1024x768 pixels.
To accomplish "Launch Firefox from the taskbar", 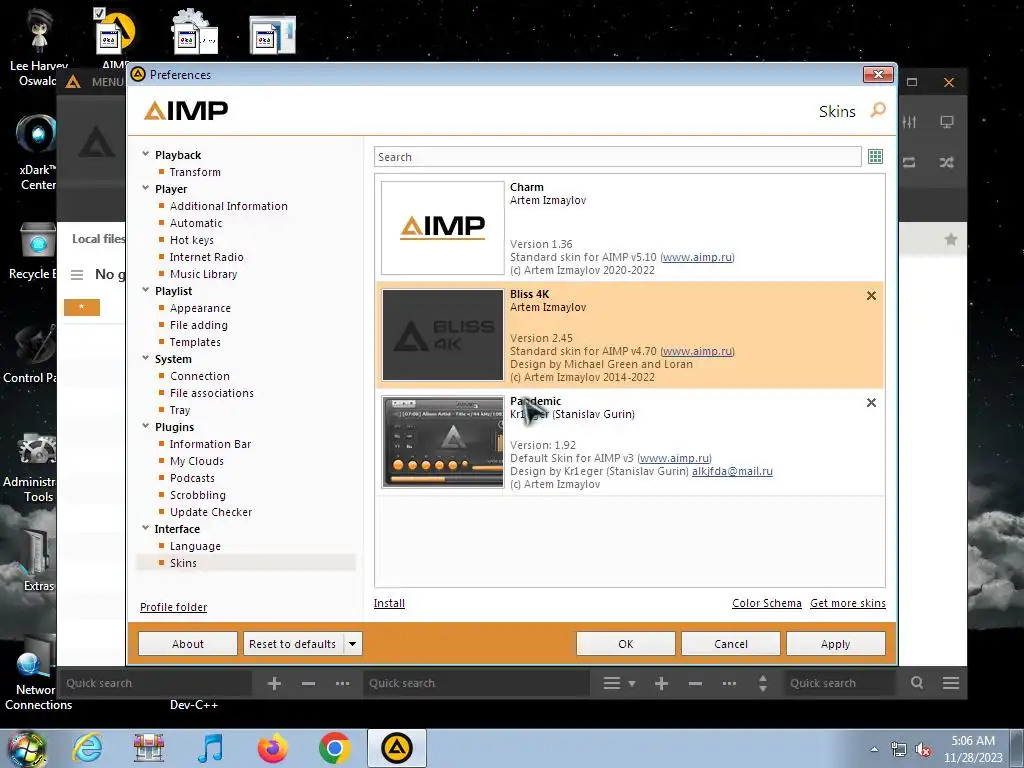I will (272, 748).
